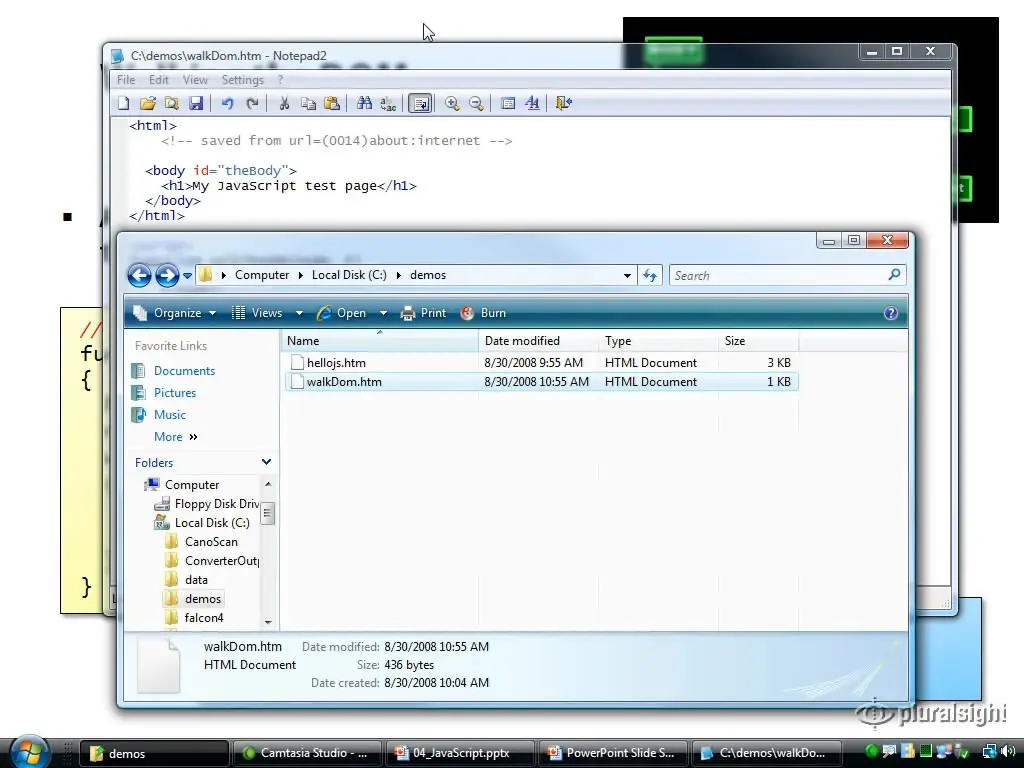Sort files by the Name column header
This screenshot has width=1024, height=768.
380,341
